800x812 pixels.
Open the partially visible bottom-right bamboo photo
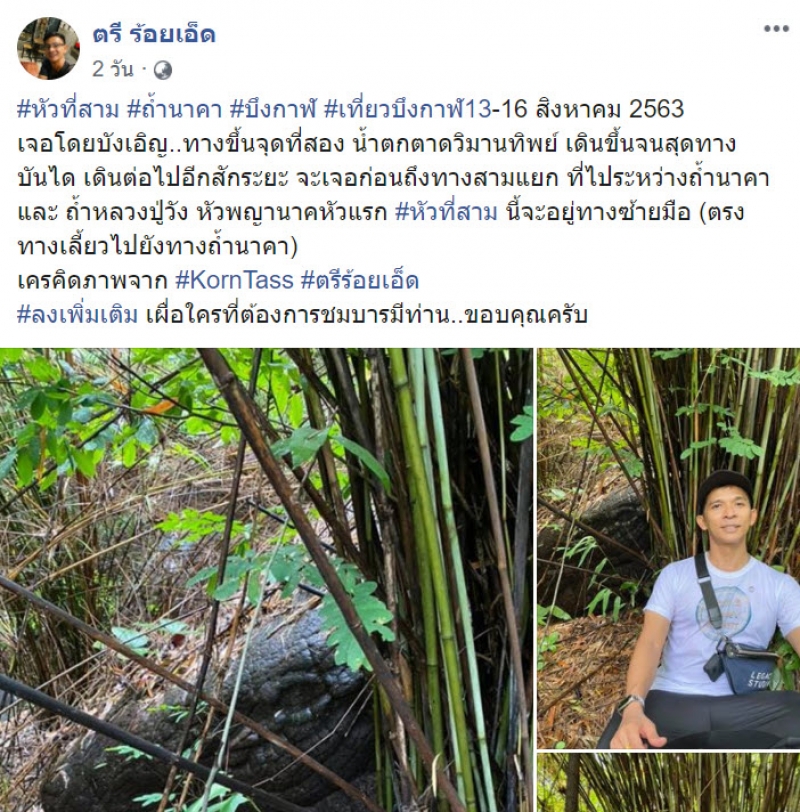[x=668, y=782]
